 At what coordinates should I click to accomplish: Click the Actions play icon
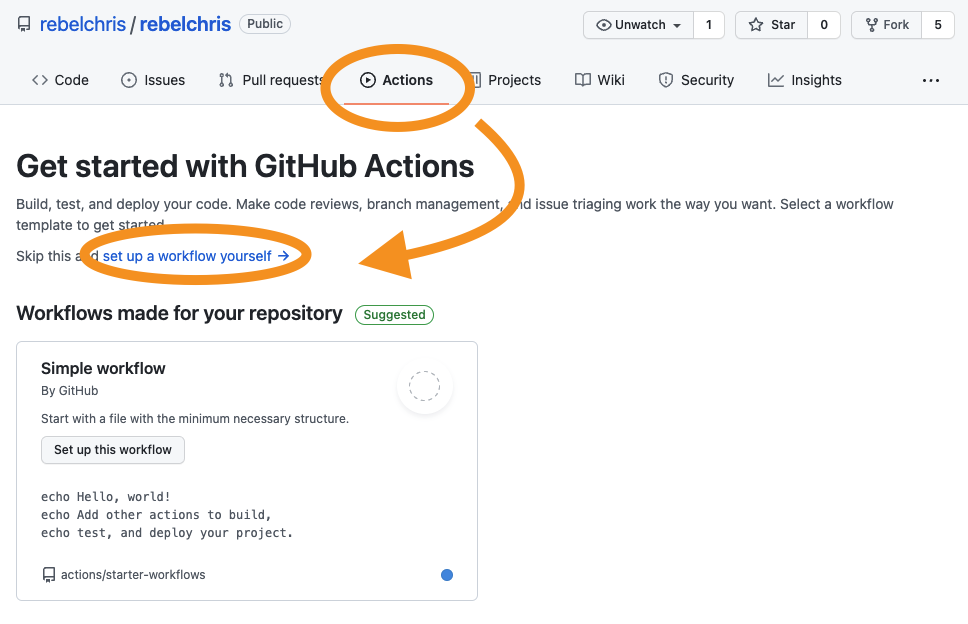(x=367, y=80)
